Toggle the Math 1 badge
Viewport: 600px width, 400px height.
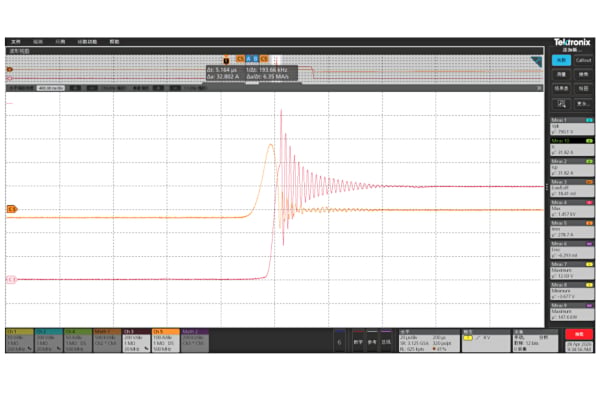pyautogui.click(x=107, y=340)
